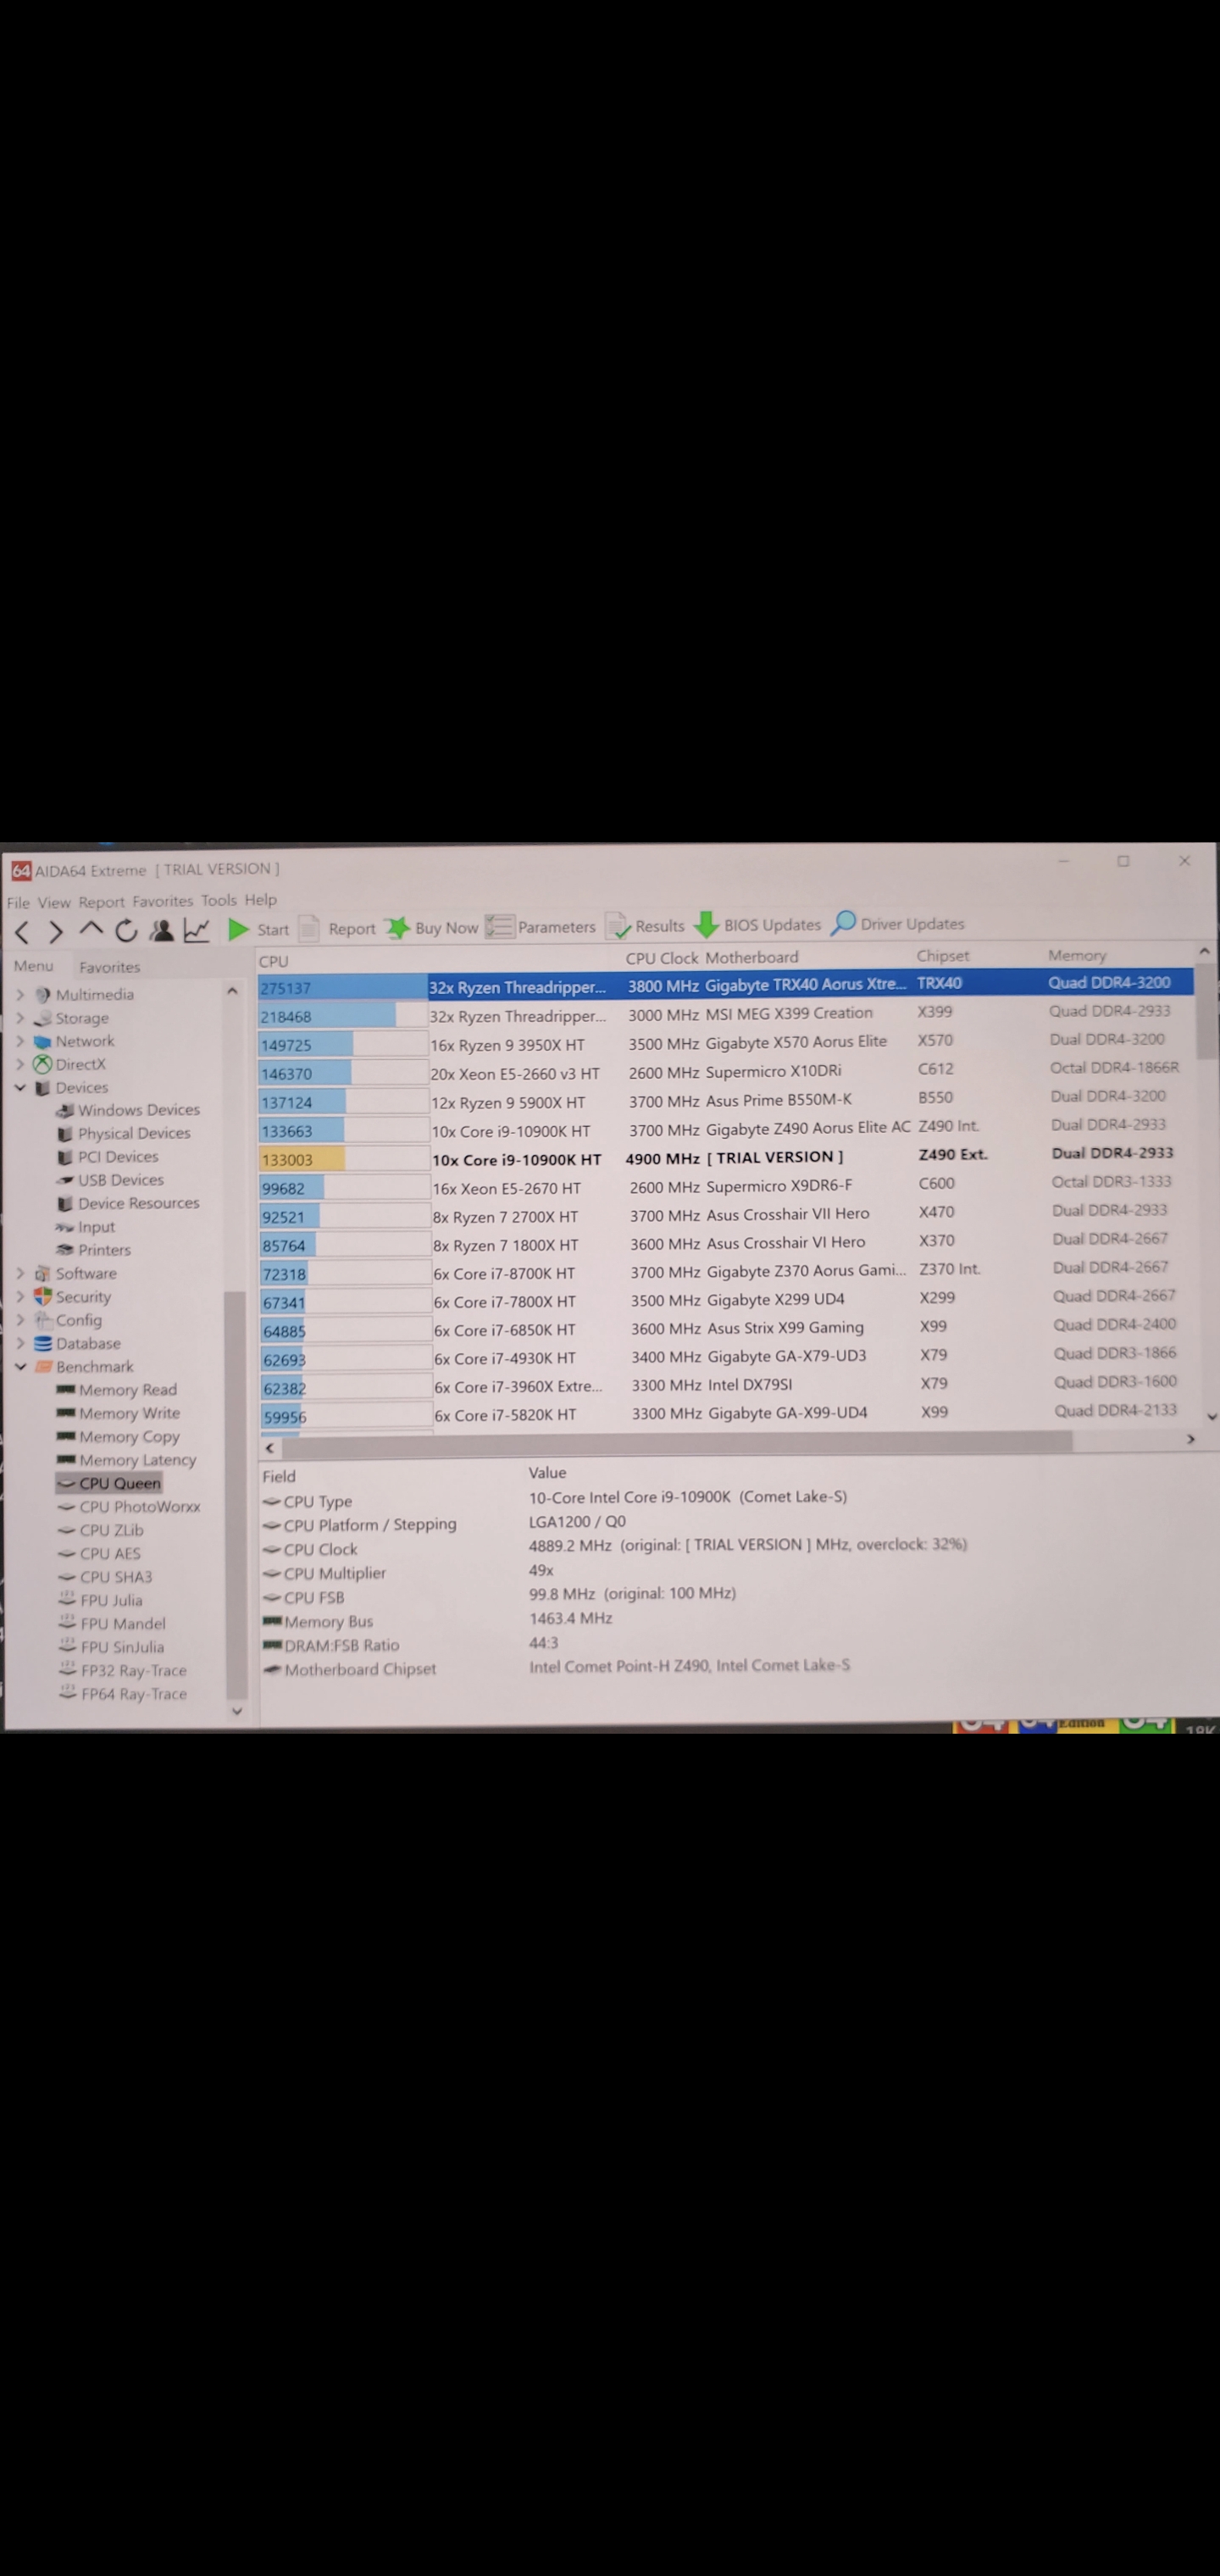Click the Forward navigation arrow

click(x=56, y=933)
